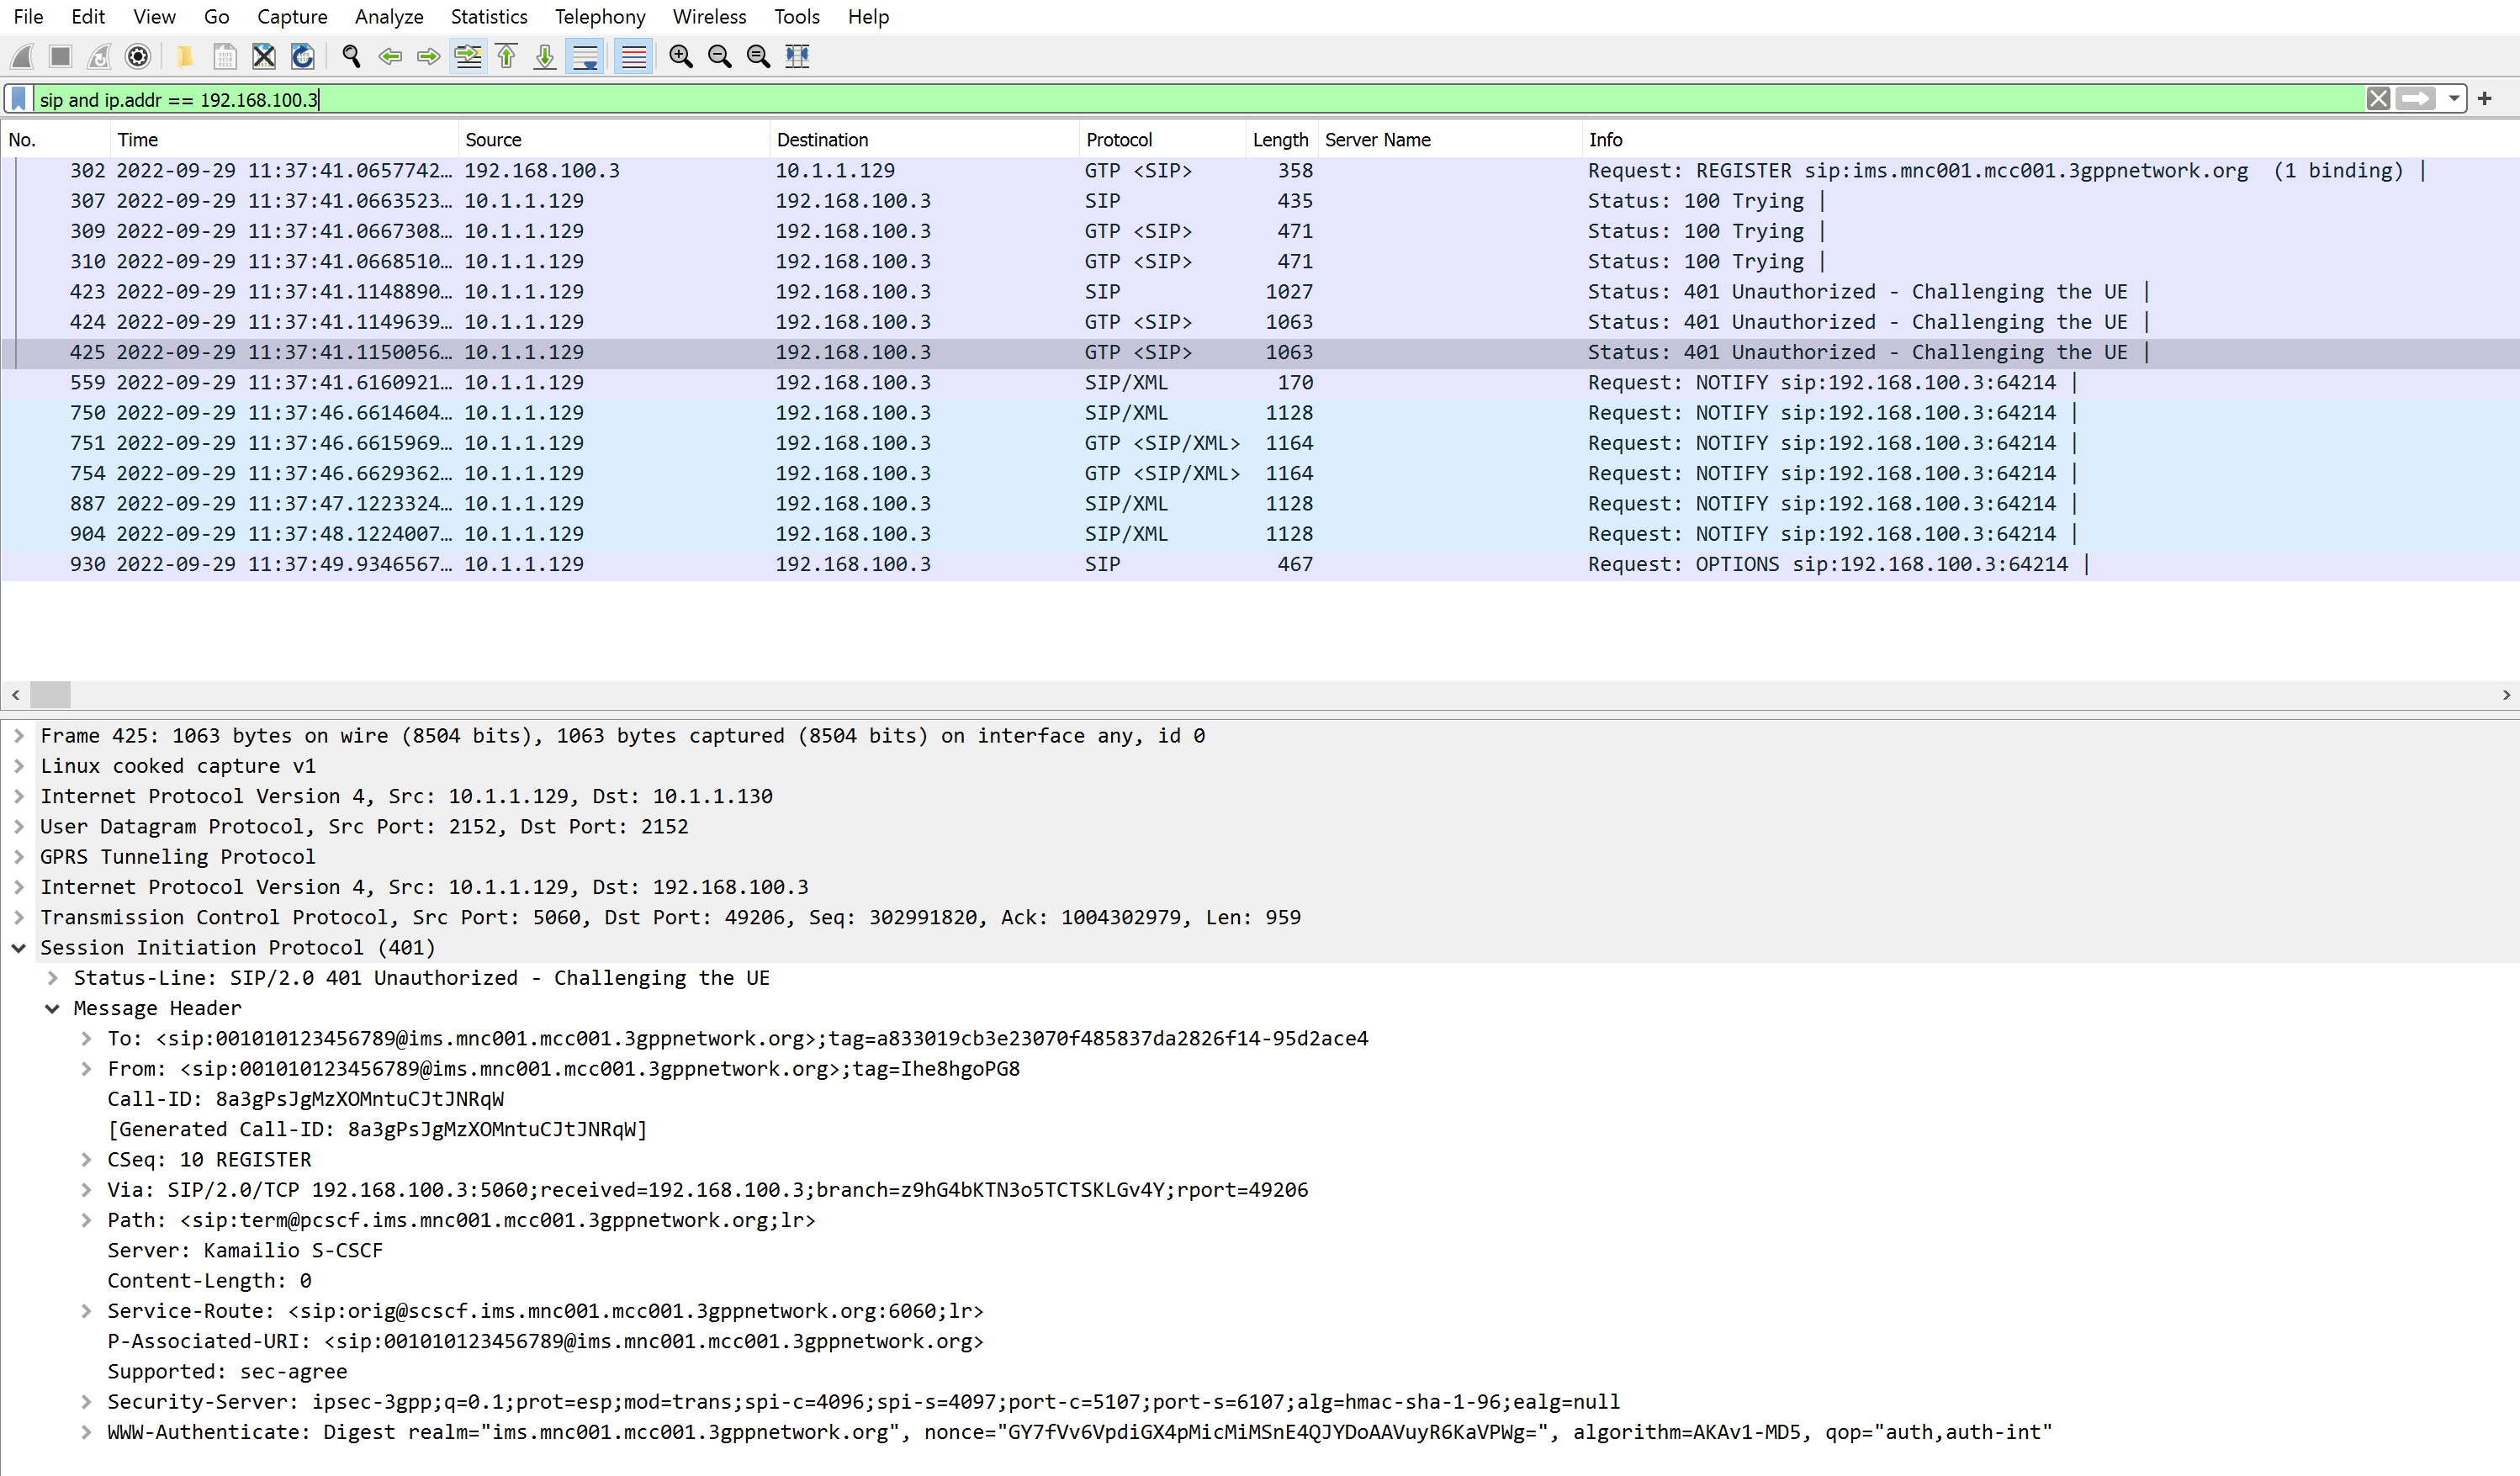Open the Statistics menu
Image resolution: width=2520 pixels, height=1476 pixels.
point(488,16)
